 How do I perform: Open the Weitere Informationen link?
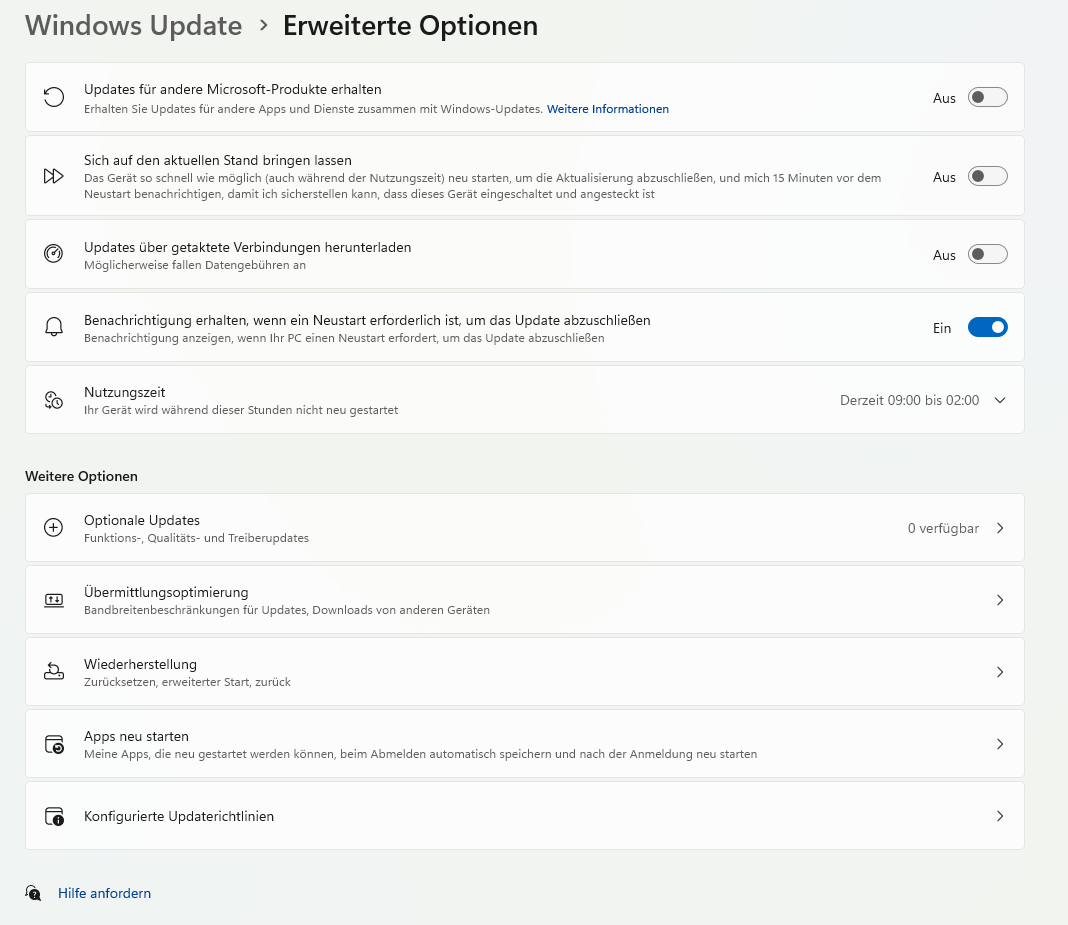(607, 109)
